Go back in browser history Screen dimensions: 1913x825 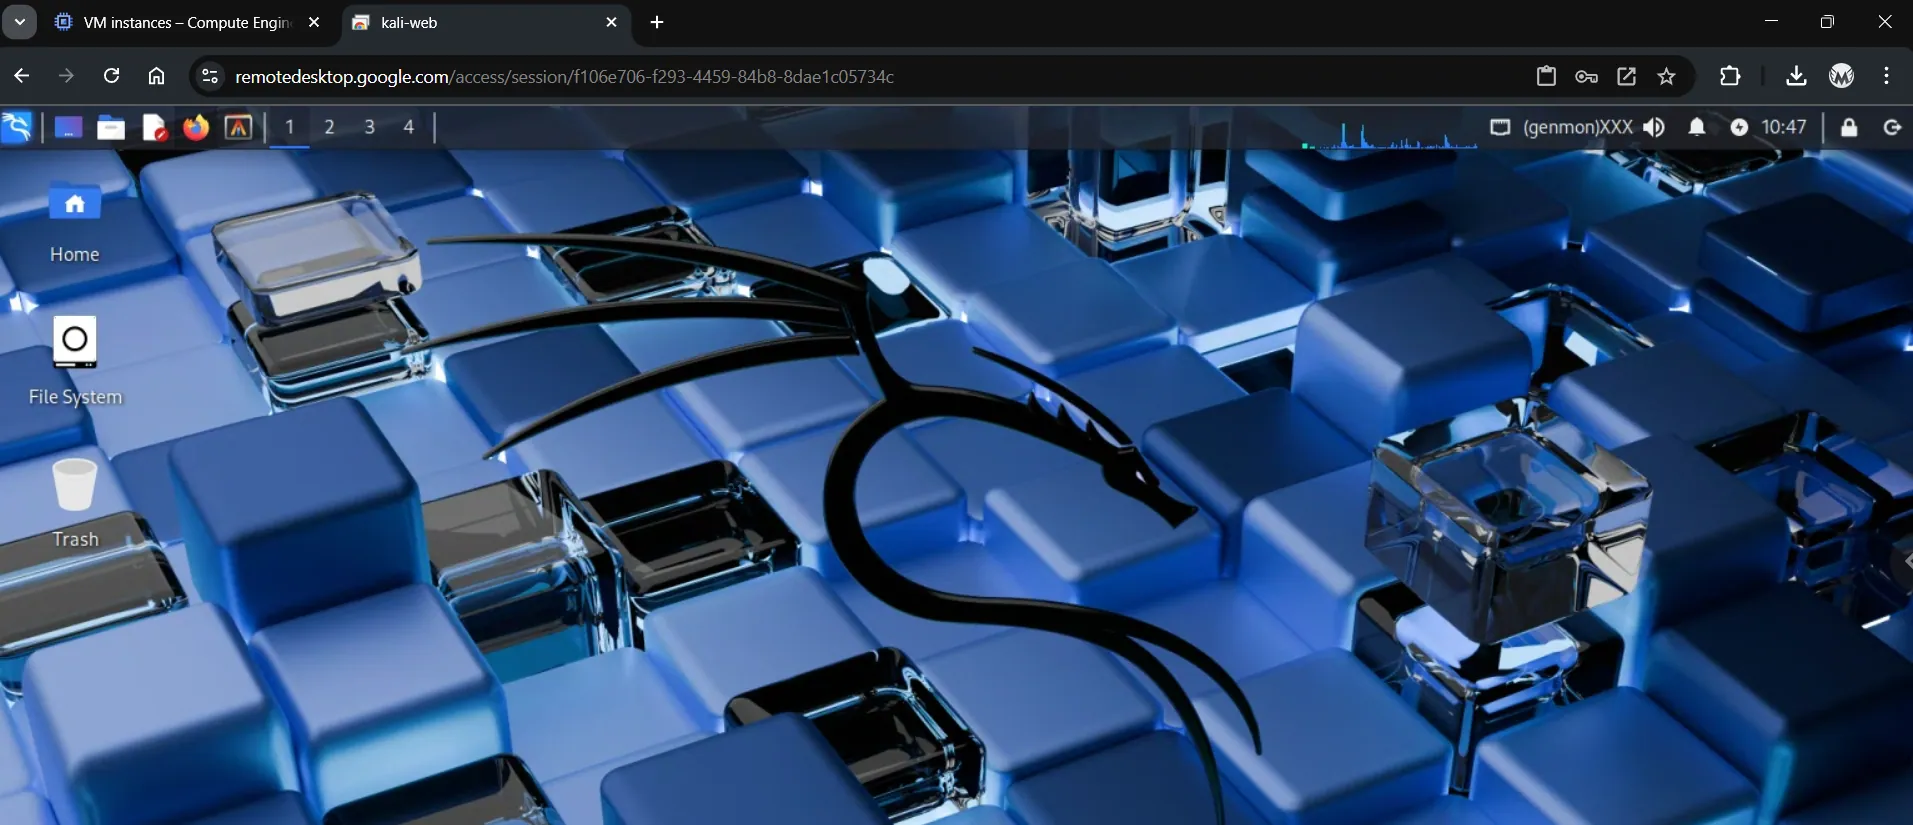coord(22,76)
